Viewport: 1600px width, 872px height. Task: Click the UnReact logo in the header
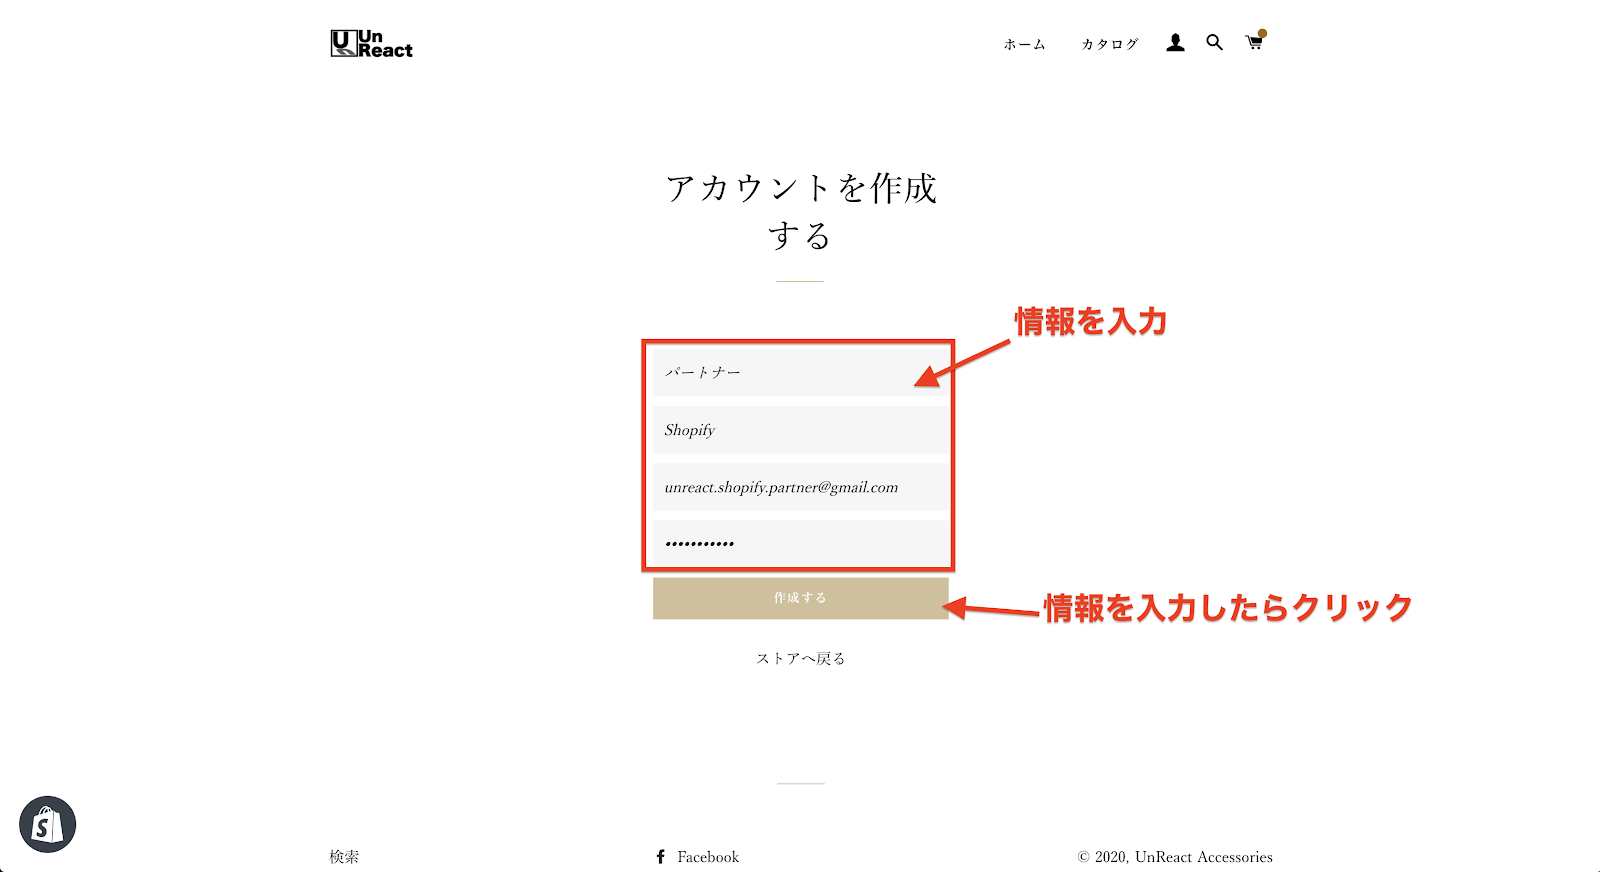pyautogui.click(x=371, y=44)
